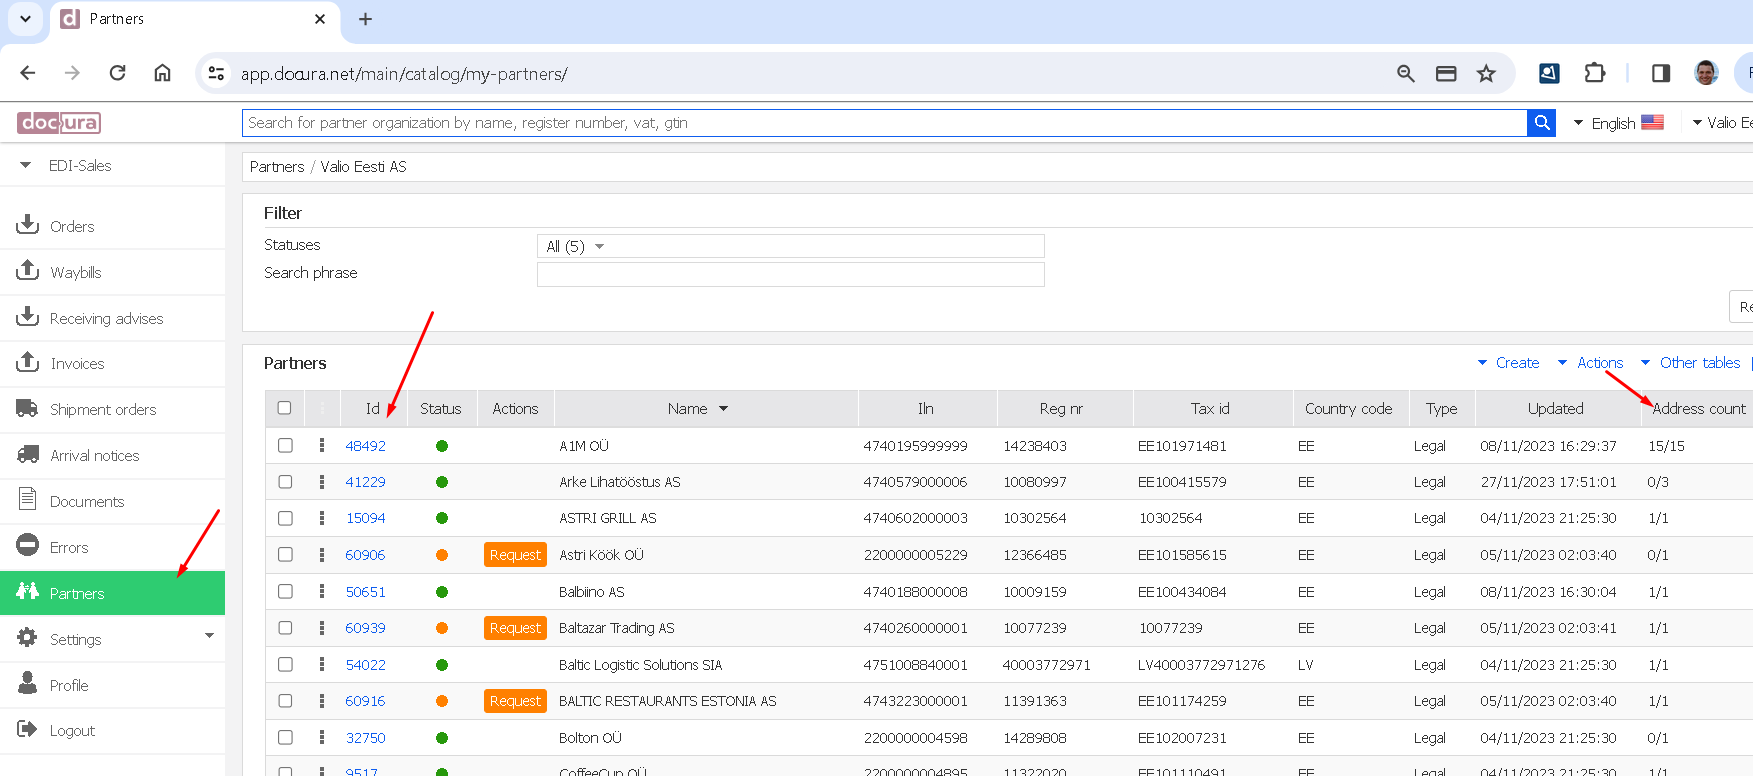The height and width of the screenshot is (776, 1753).
Task: Open partner Id 41229 link
Action: [x=365, y=482]
